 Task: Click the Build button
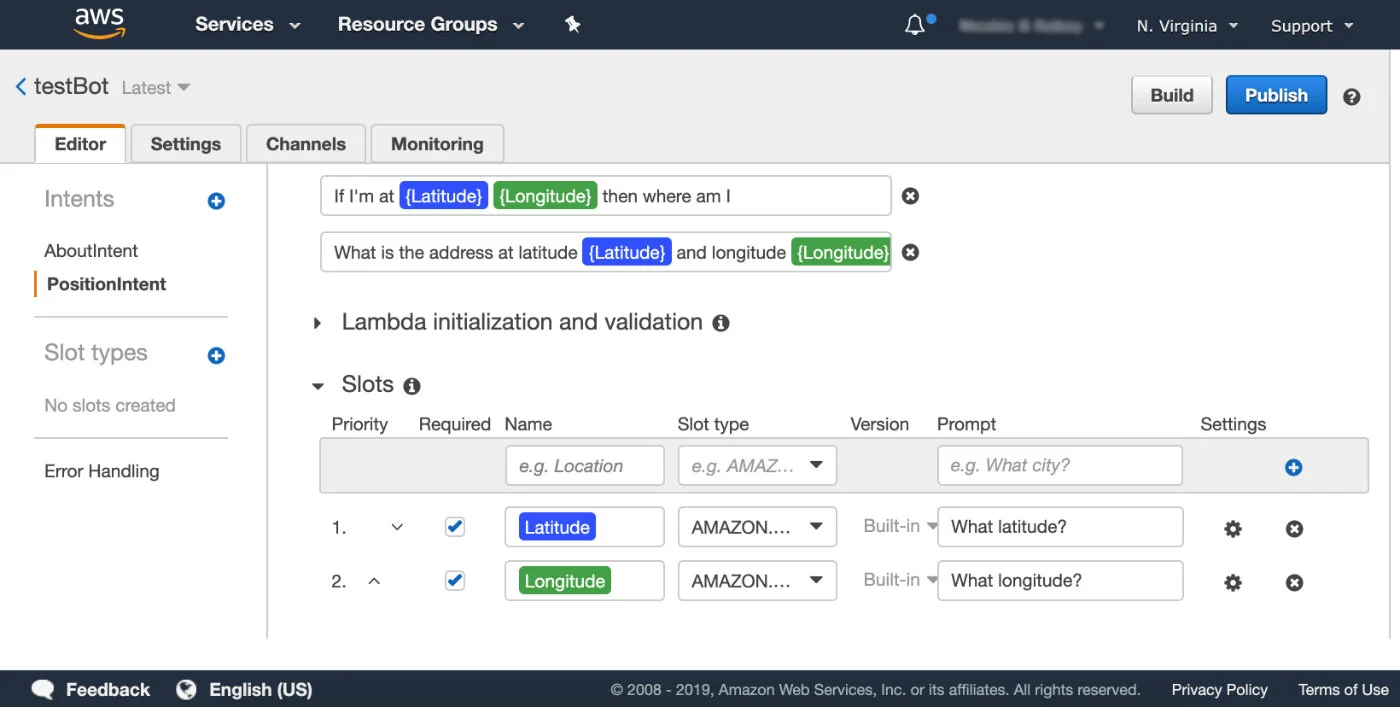point(1171,95)
